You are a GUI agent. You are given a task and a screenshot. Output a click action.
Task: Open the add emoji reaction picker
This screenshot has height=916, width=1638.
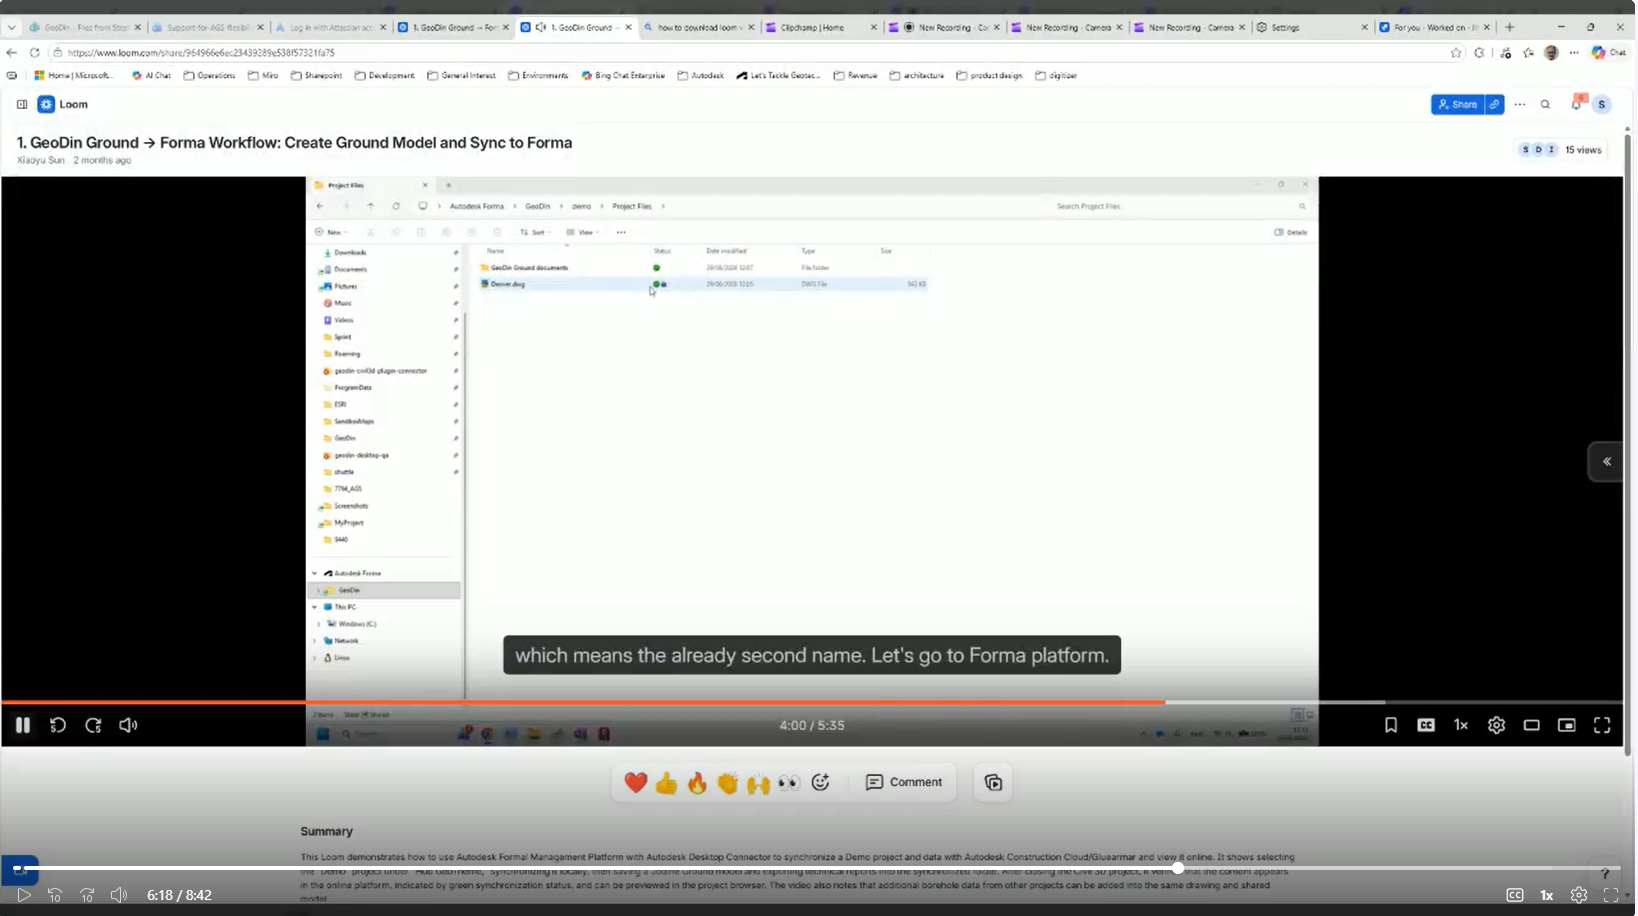820,782
